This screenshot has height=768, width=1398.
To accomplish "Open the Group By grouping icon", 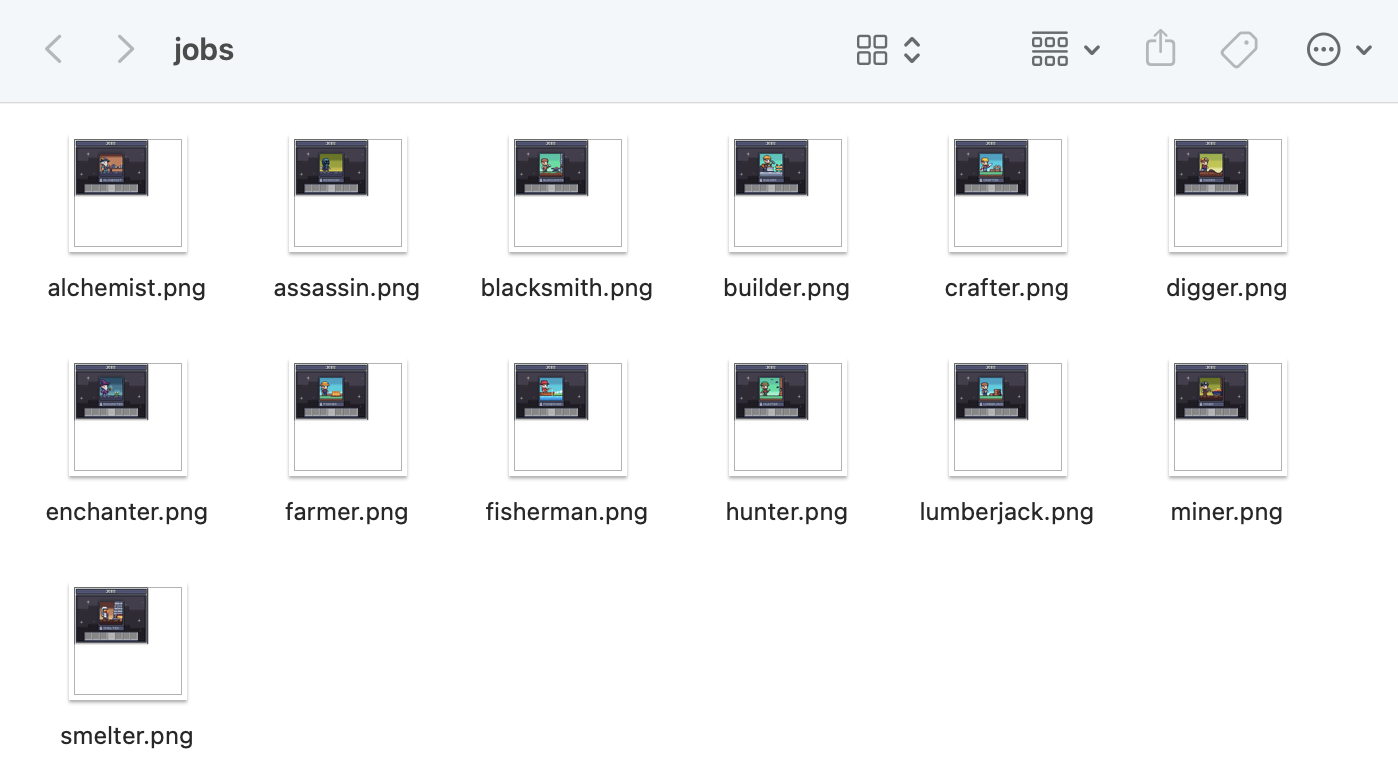I will (1049, 49).
